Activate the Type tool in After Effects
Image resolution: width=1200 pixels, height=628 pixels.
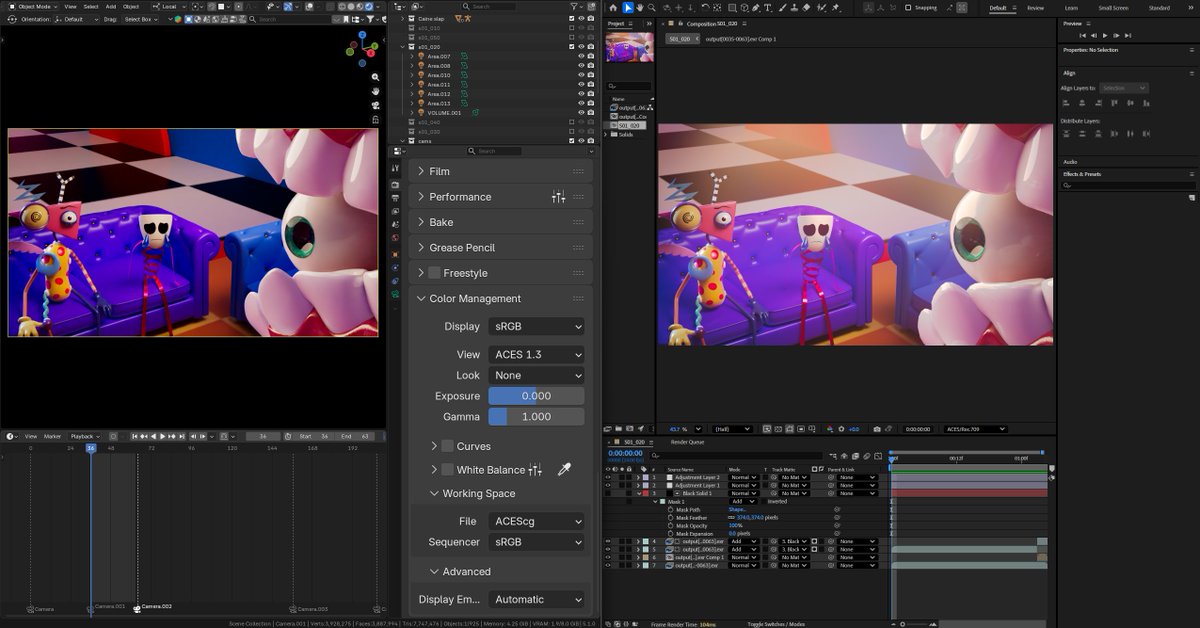[x=768, y=7]
